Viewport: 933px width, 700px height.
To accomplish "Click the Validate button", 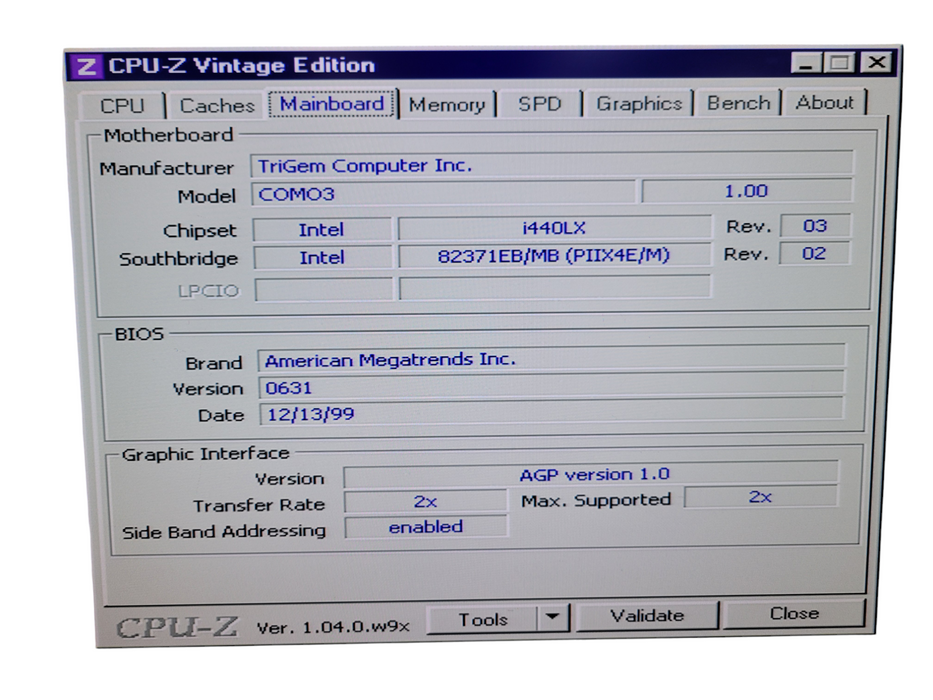I will pos(647,615).
